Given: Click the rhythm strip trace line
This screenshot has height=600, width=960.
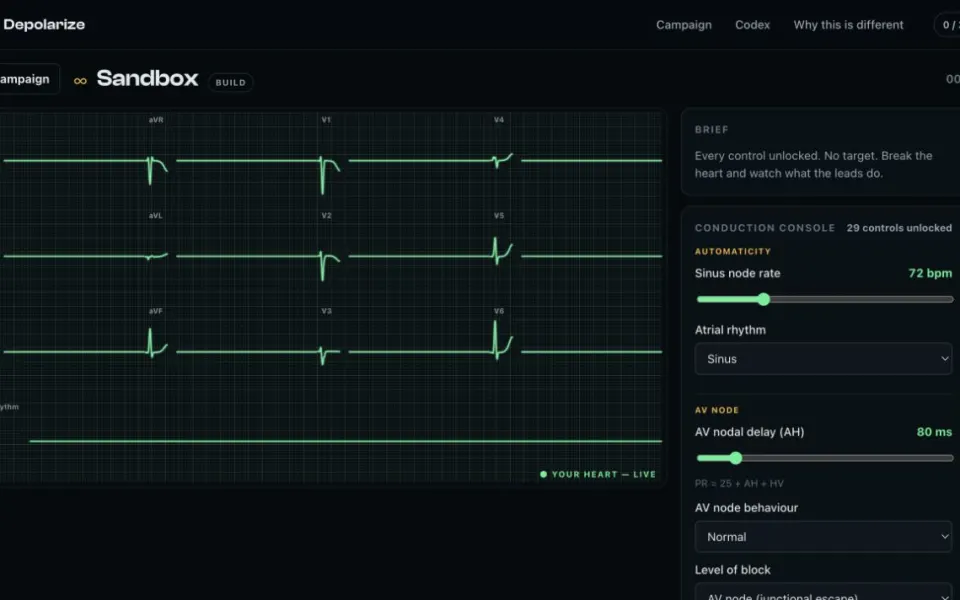Looking at the screenshot, I should coord(345,441).
